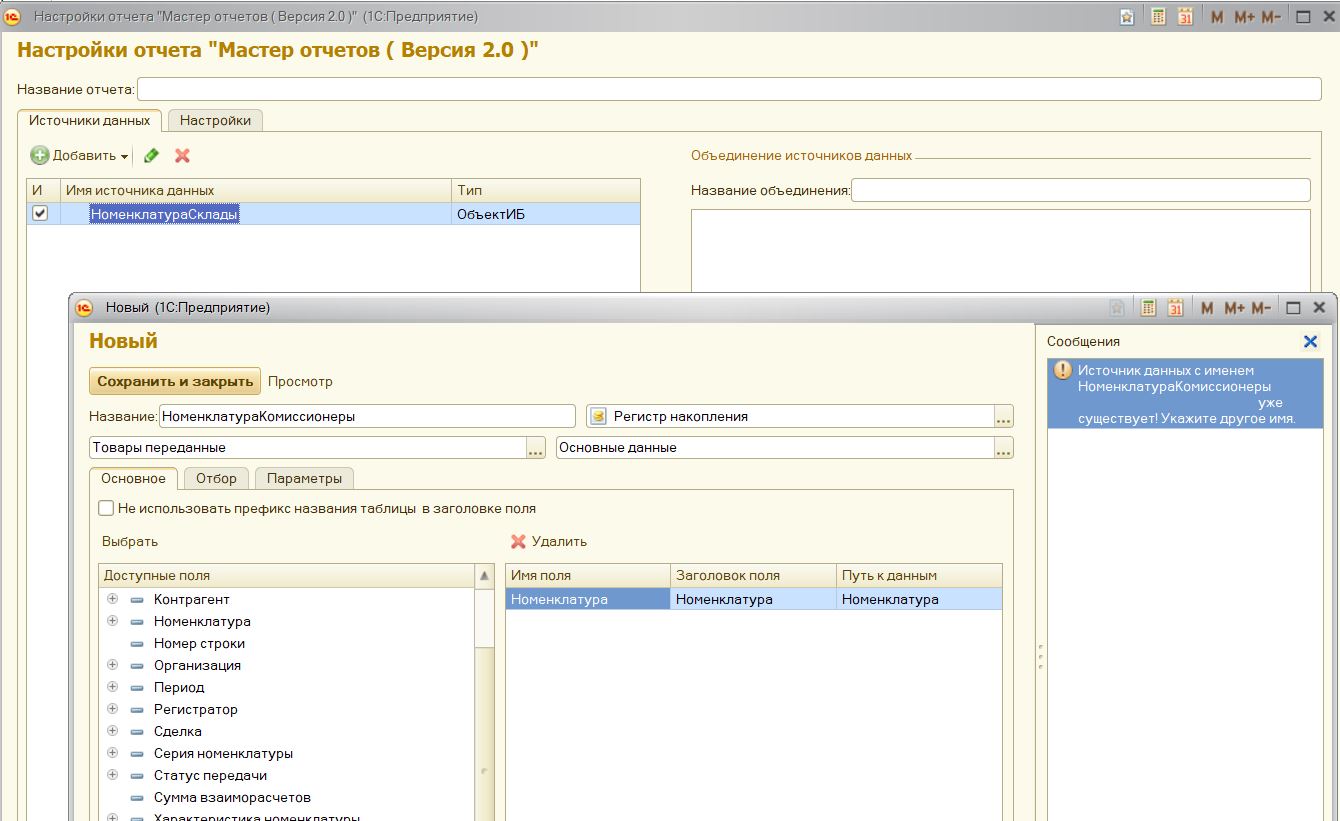Click the Сохранить и закрыть button

coord(175,381)
